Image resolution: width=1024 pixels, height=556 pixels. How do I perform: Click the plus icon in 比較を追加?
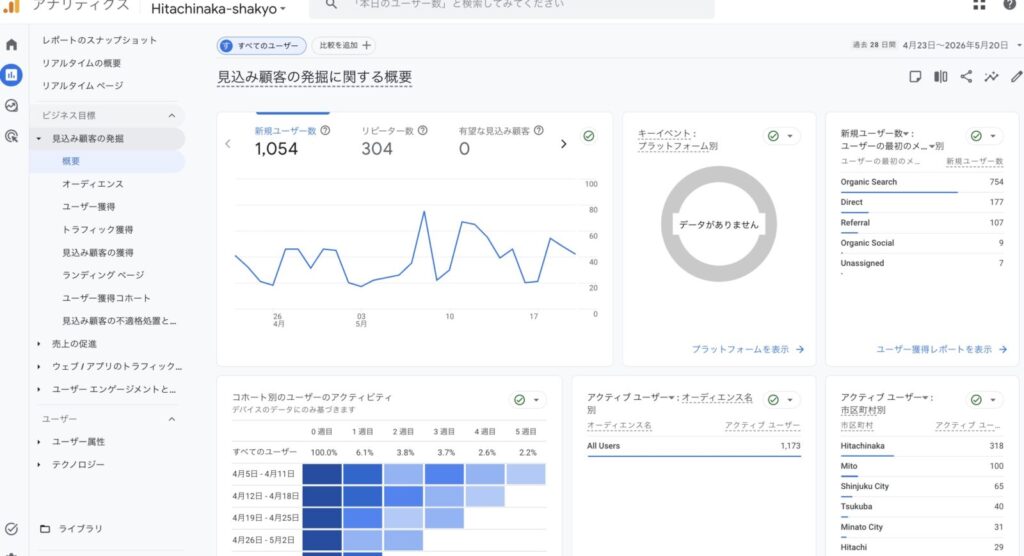(366, 45)
